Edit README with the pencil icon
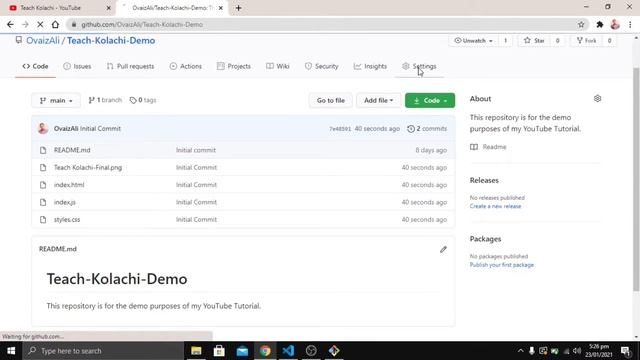 443,249
